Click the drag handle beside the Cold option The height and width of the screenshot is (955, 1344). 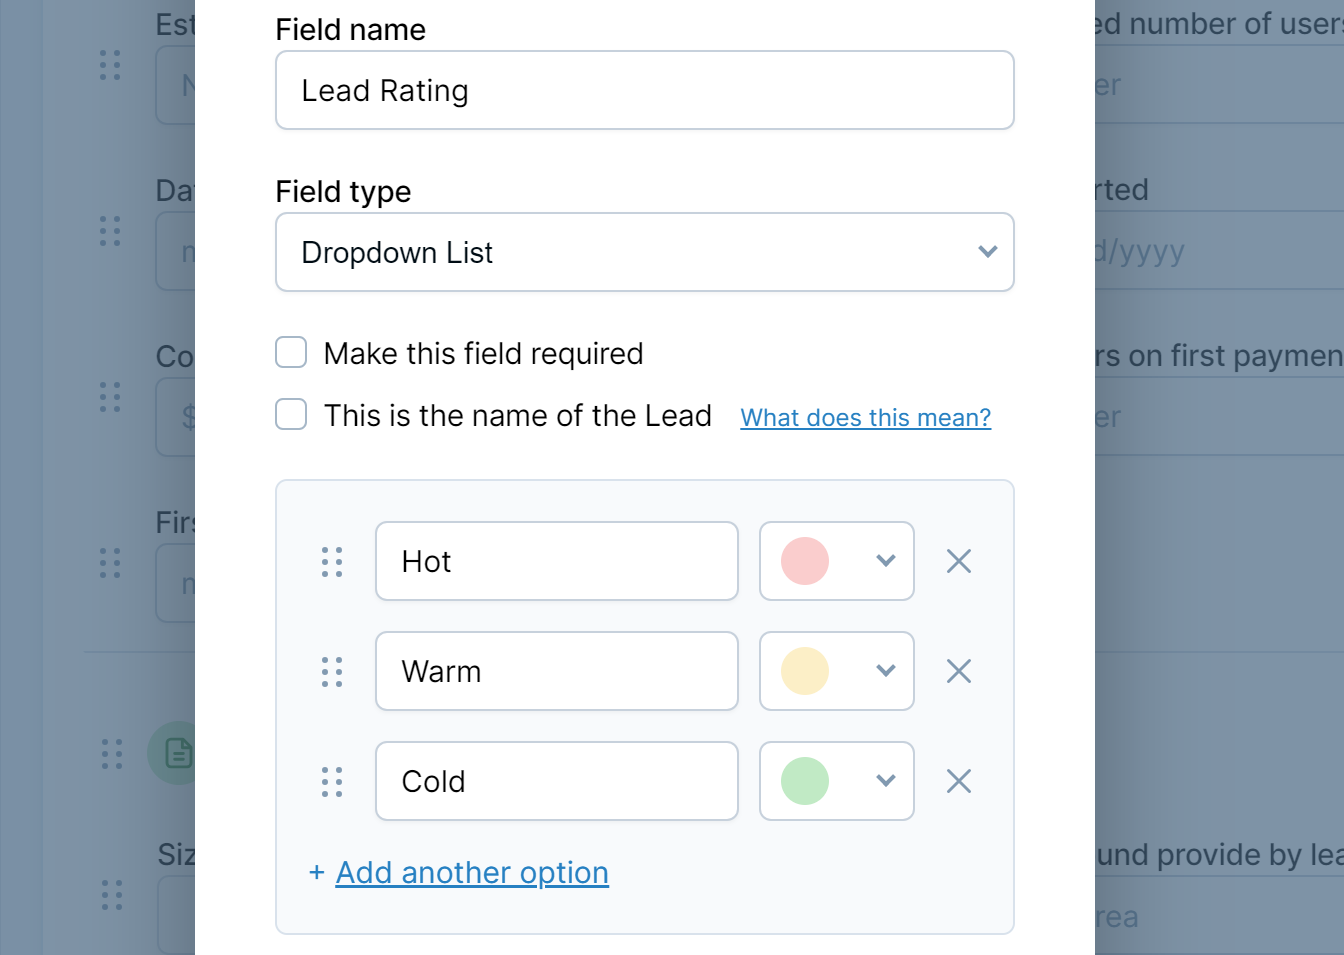point(332,781)
